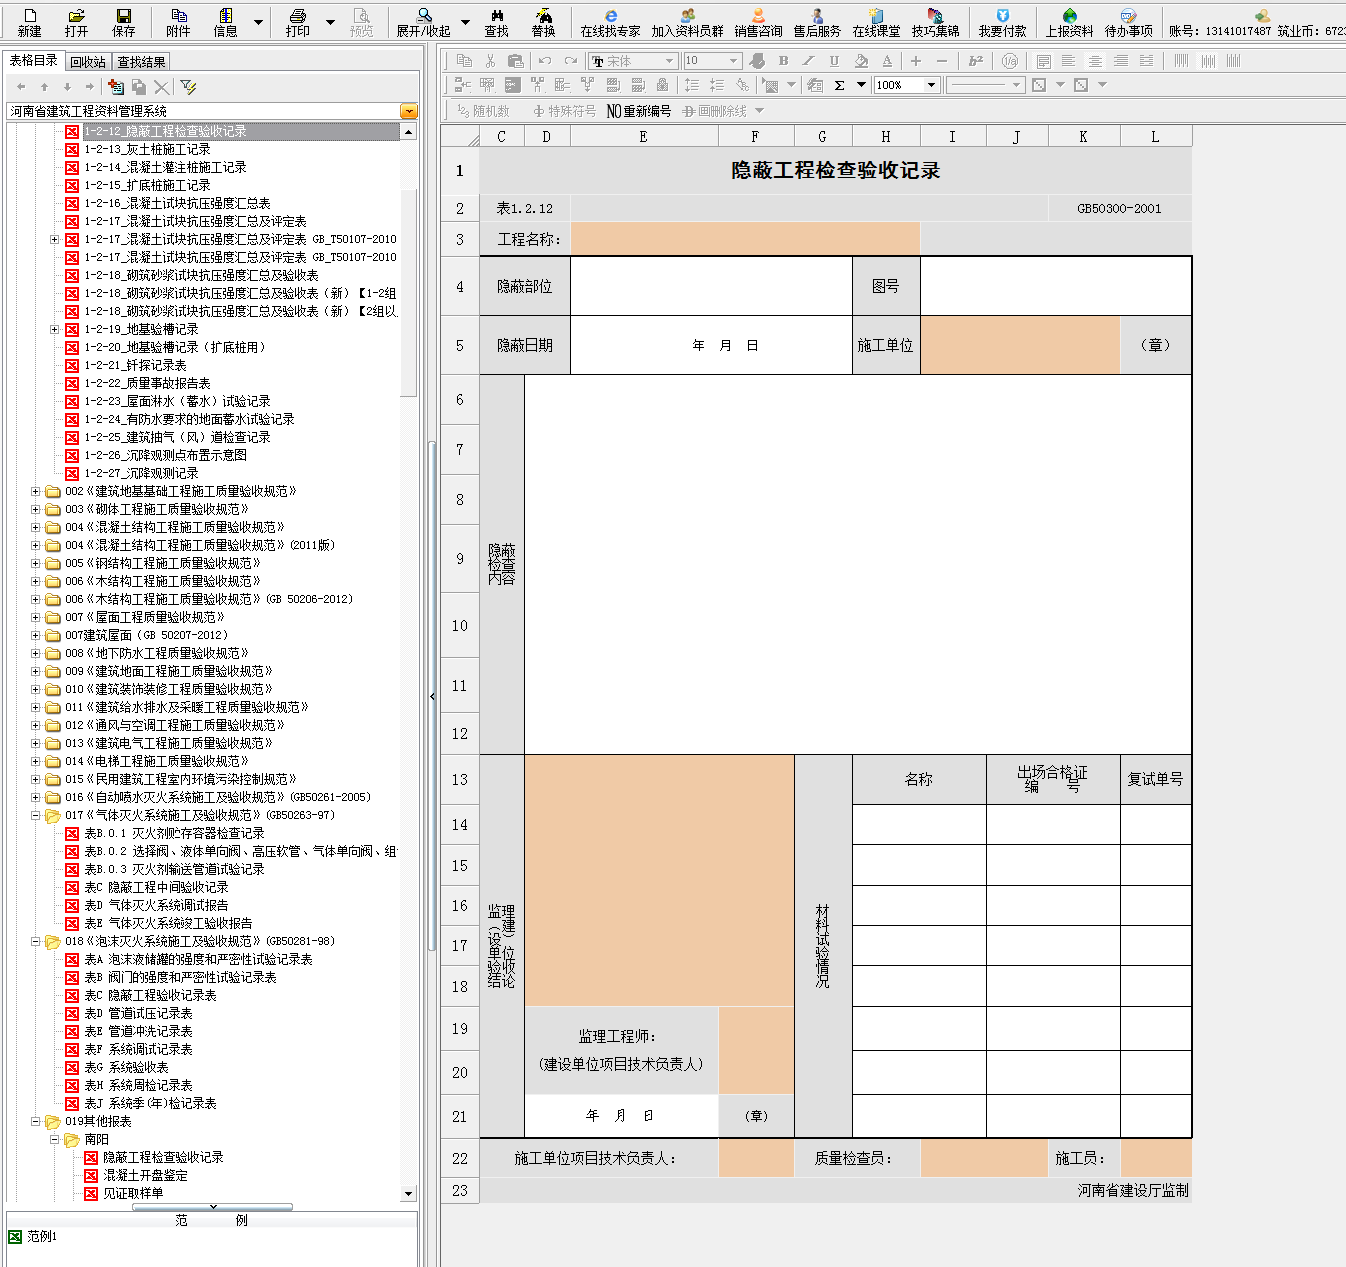Select 1-2-13_灰土桩施工记录 in tree

pyautogui.click(x=147, y=149)
